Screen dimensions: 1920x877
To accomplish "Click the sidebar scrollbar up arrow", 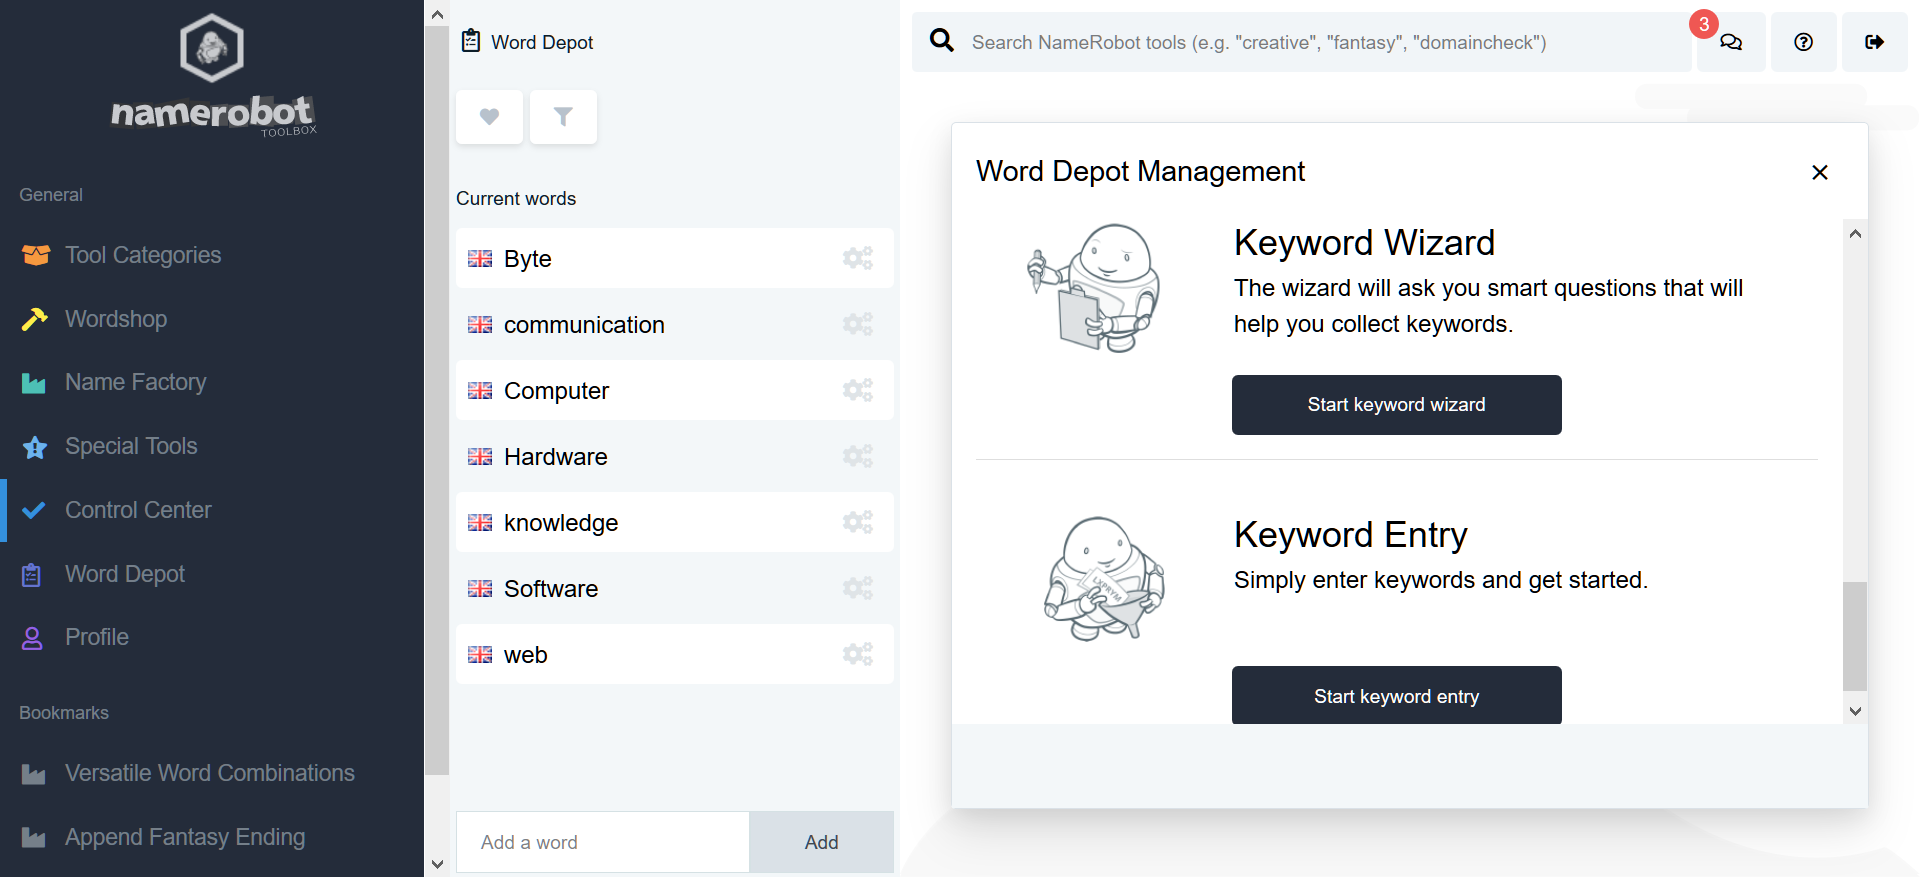I will (437, 14).
